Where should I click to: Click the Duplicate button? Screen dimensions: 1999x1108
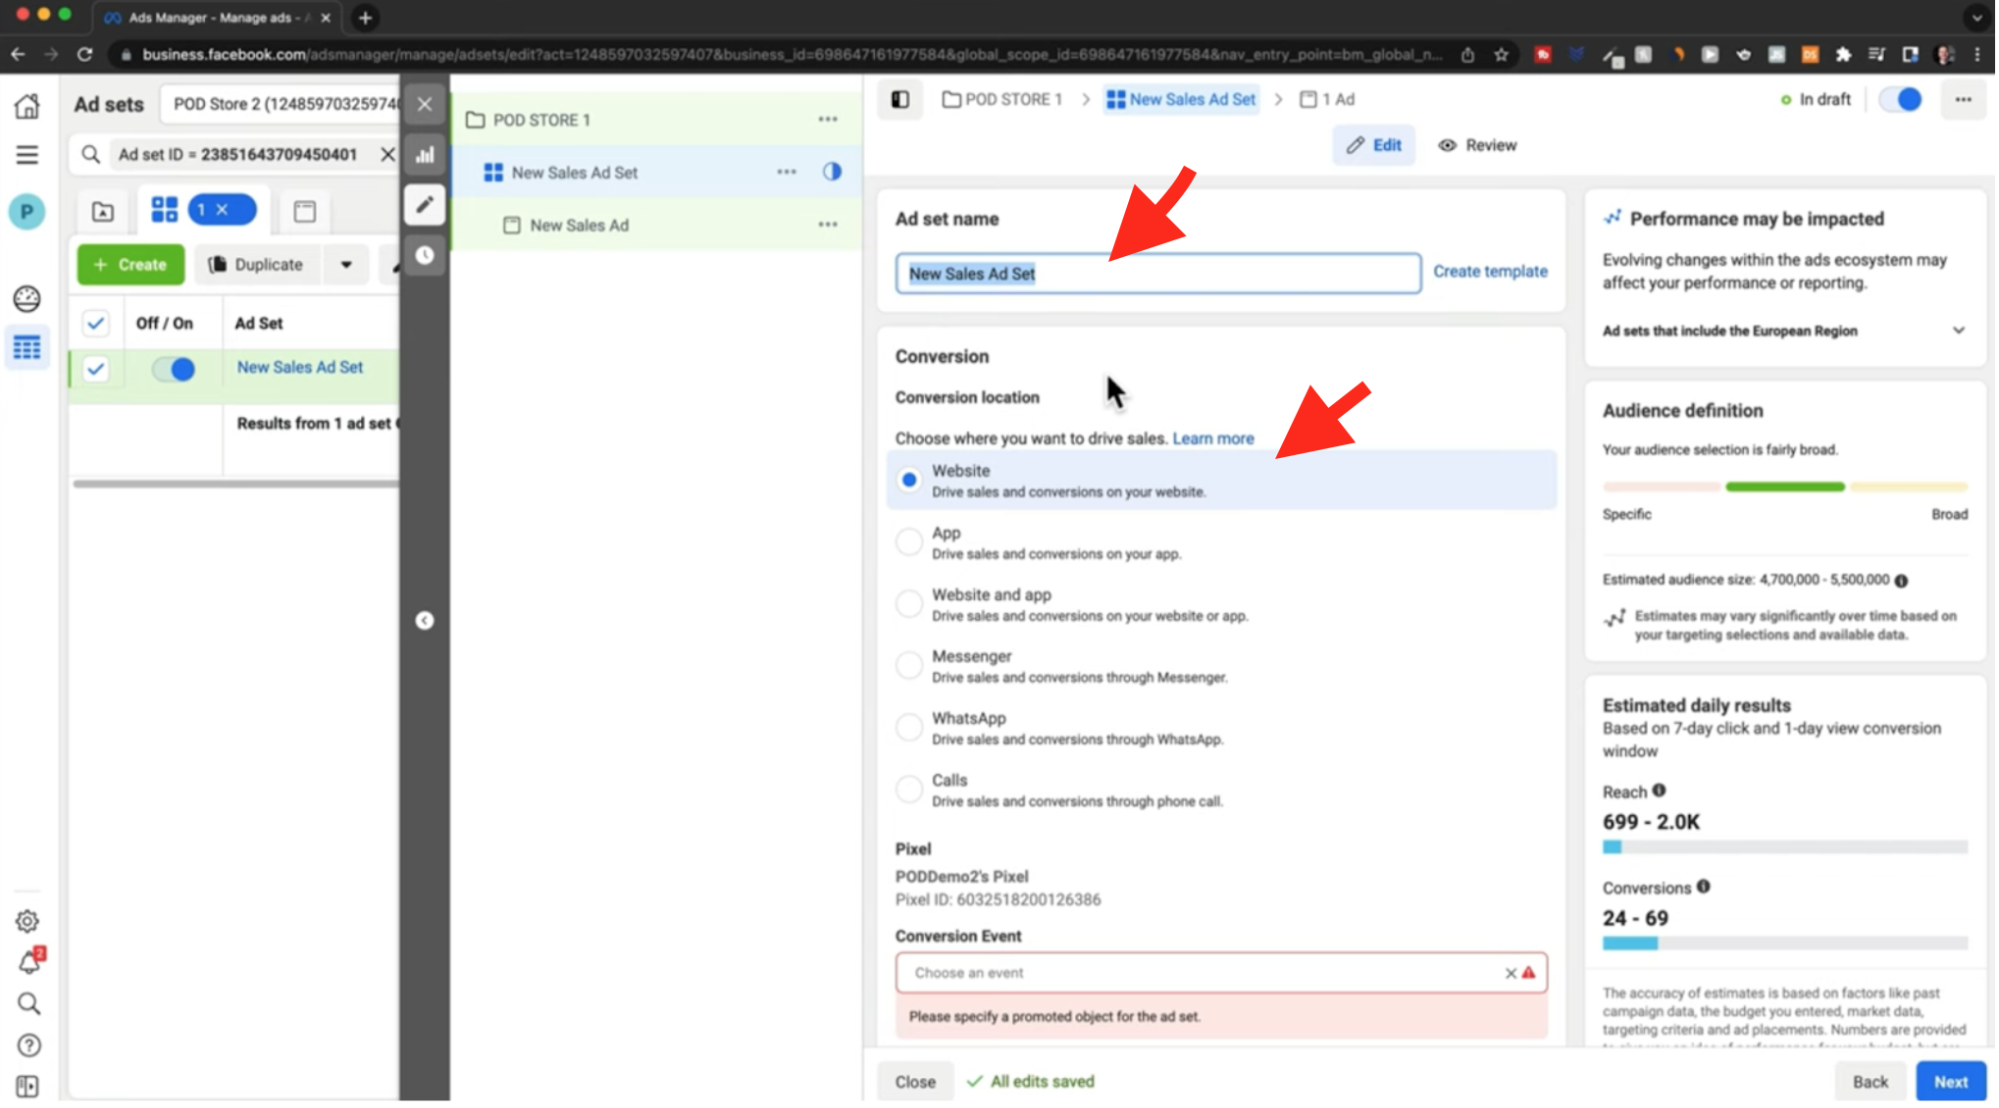point(256,265)
